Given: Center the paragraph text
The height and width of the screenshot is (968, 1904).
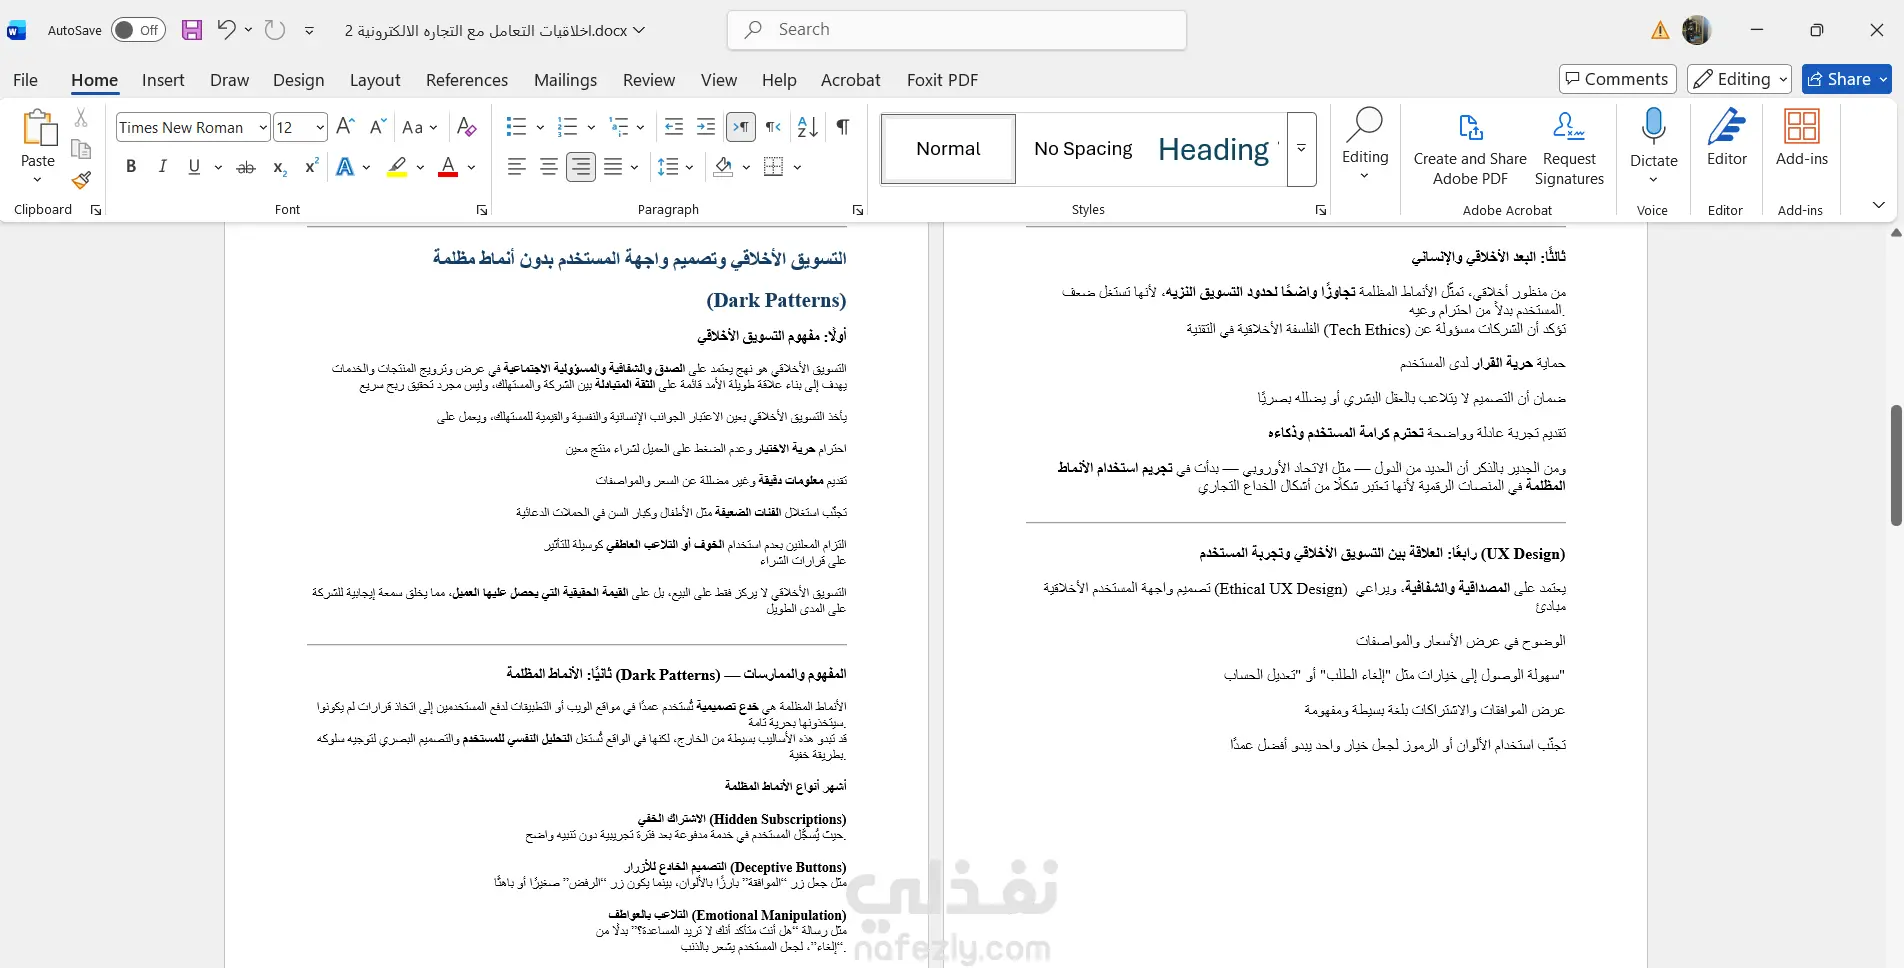Looking at the screenshot, I should [549, 167].
